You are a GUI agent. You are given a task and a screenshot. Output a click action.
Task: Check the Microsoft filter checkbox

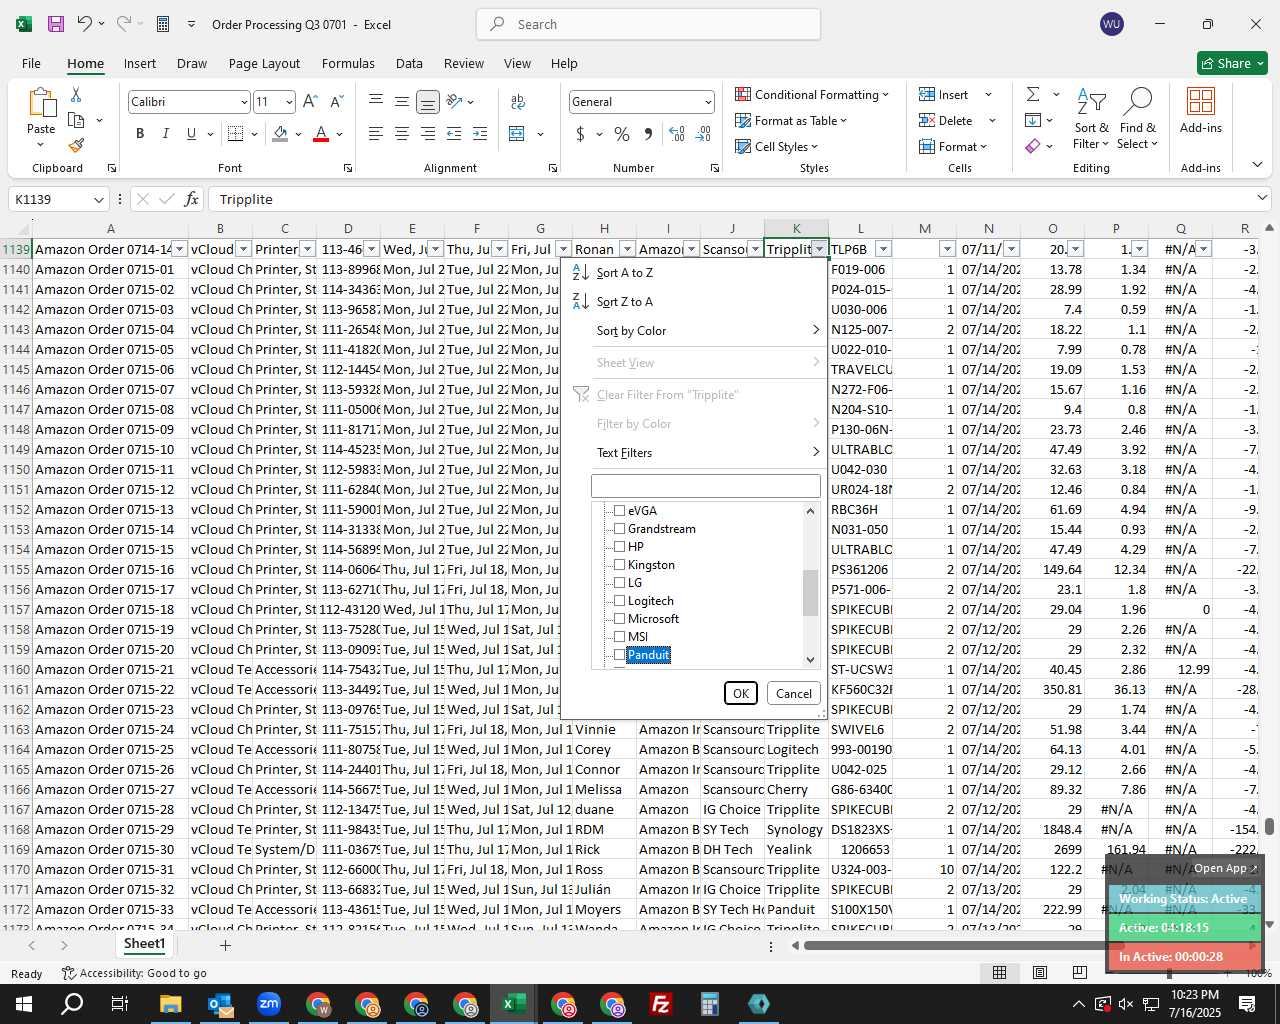click(620, 619)
